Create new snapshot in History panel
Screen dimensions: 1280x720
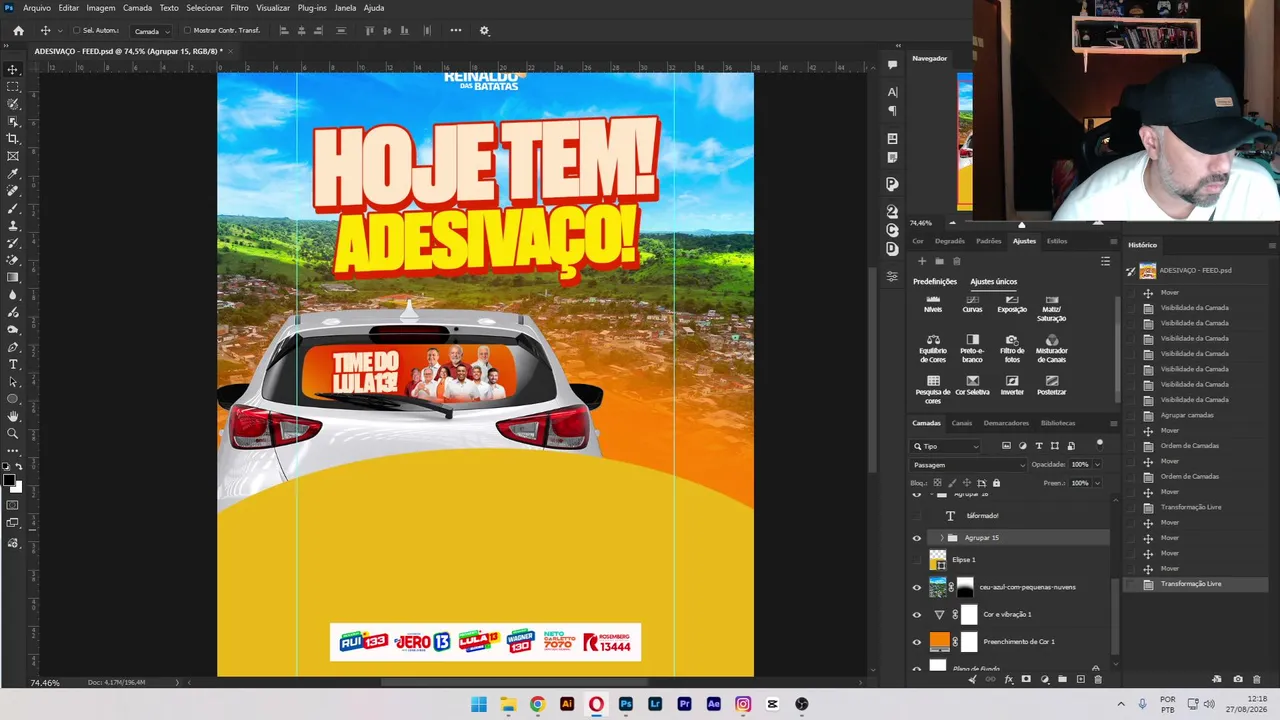1238,680
